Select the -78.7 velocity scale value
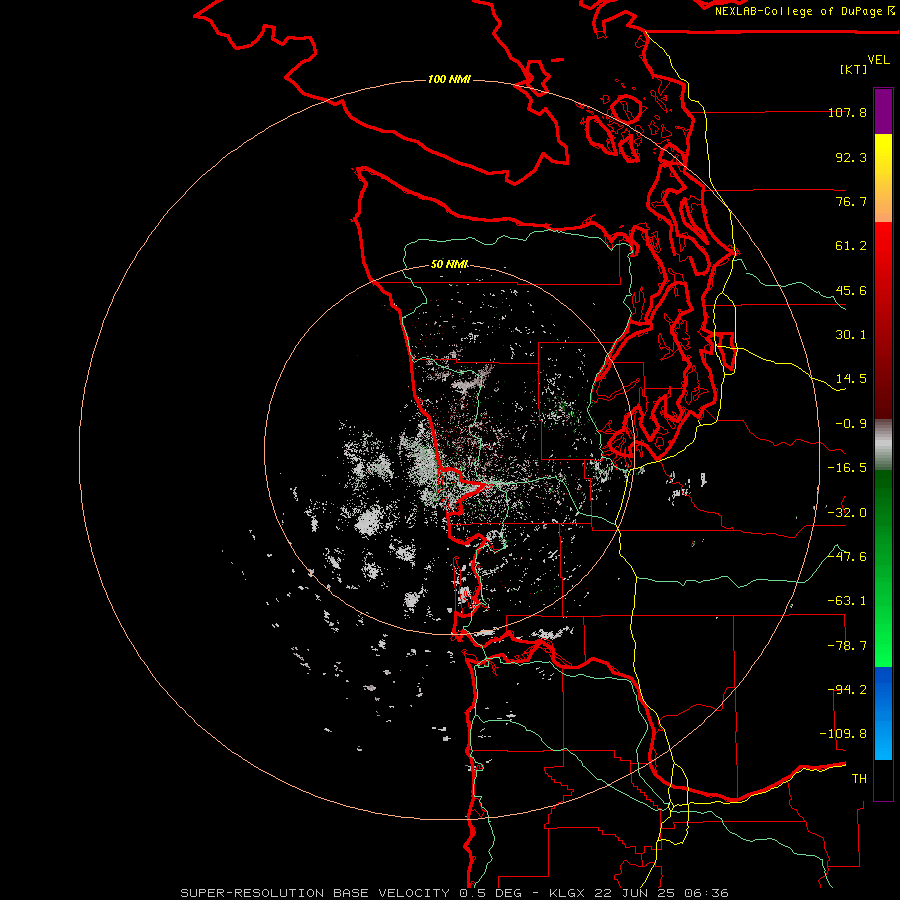The height and width of the screenshot is (900, 900). pyautogui.click(x=847, y=646)
